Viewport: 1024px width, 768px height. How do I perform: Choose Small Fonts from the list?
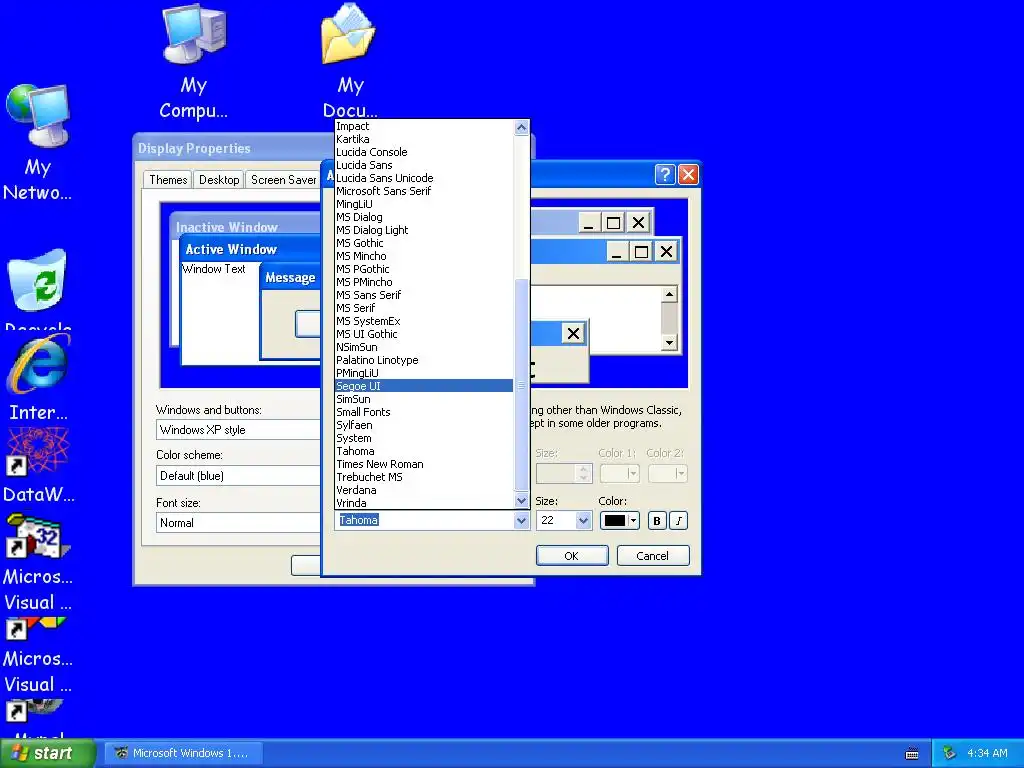pyautogui.click(x=424, y=412)
